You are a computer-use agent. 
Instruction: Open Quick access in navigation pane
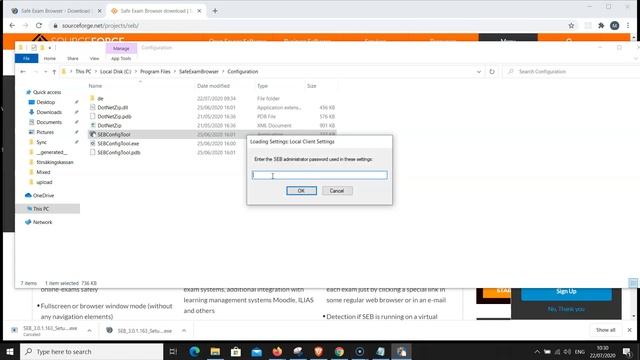pyautogui.click(x=47, y=92)
